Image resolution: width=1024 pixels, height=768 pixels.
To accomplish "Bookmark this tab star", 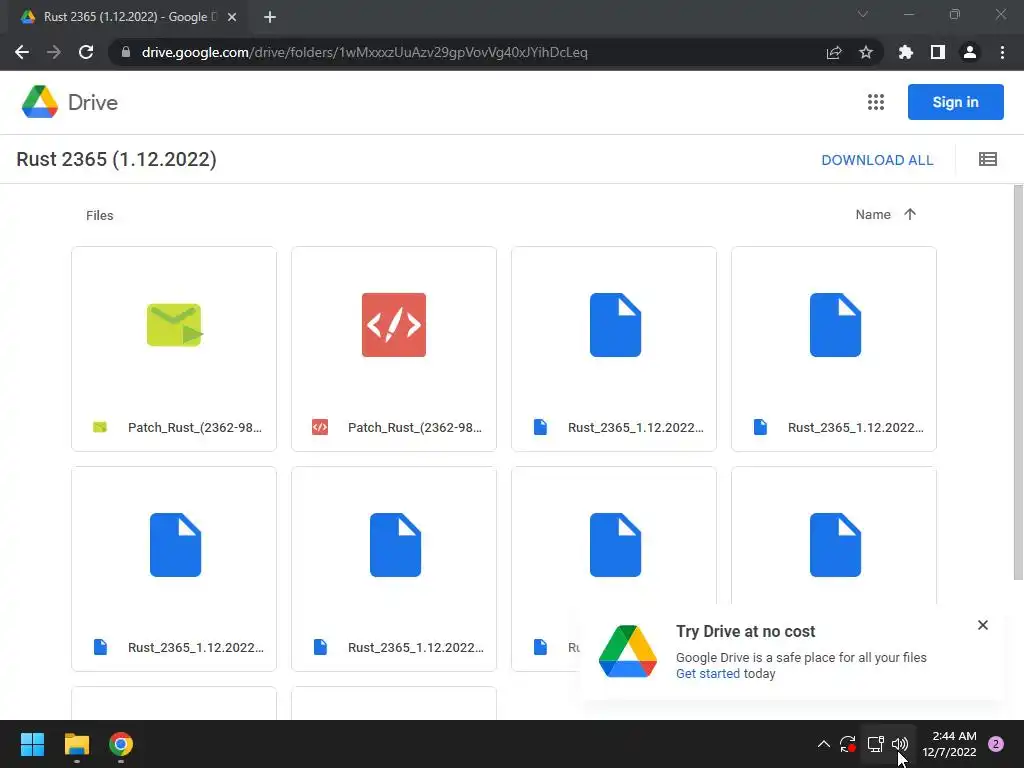I will [x=866, y=52].
